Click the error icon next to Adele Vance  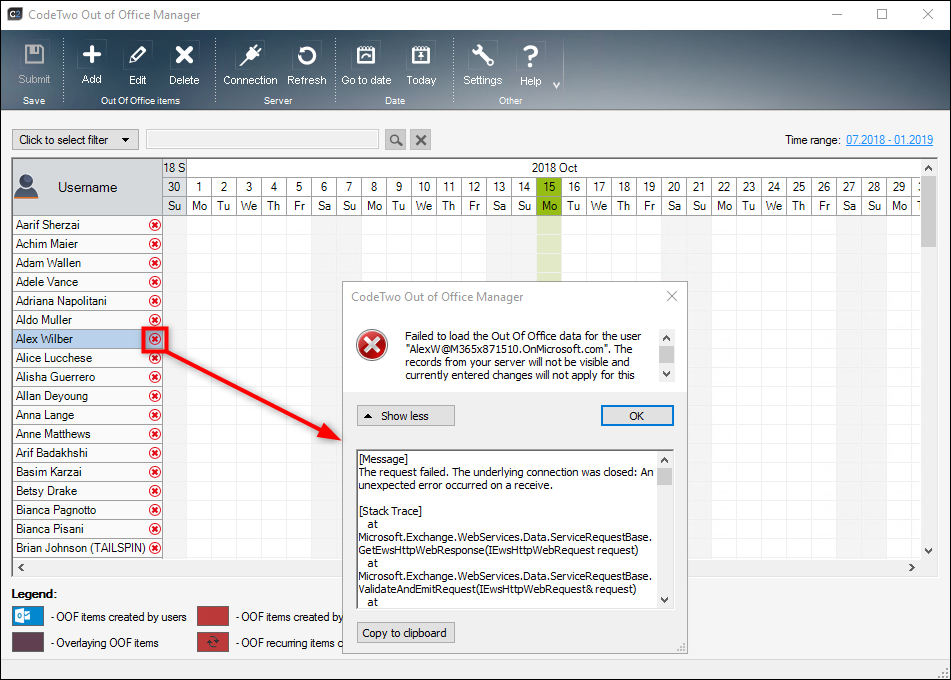[155, 282]
